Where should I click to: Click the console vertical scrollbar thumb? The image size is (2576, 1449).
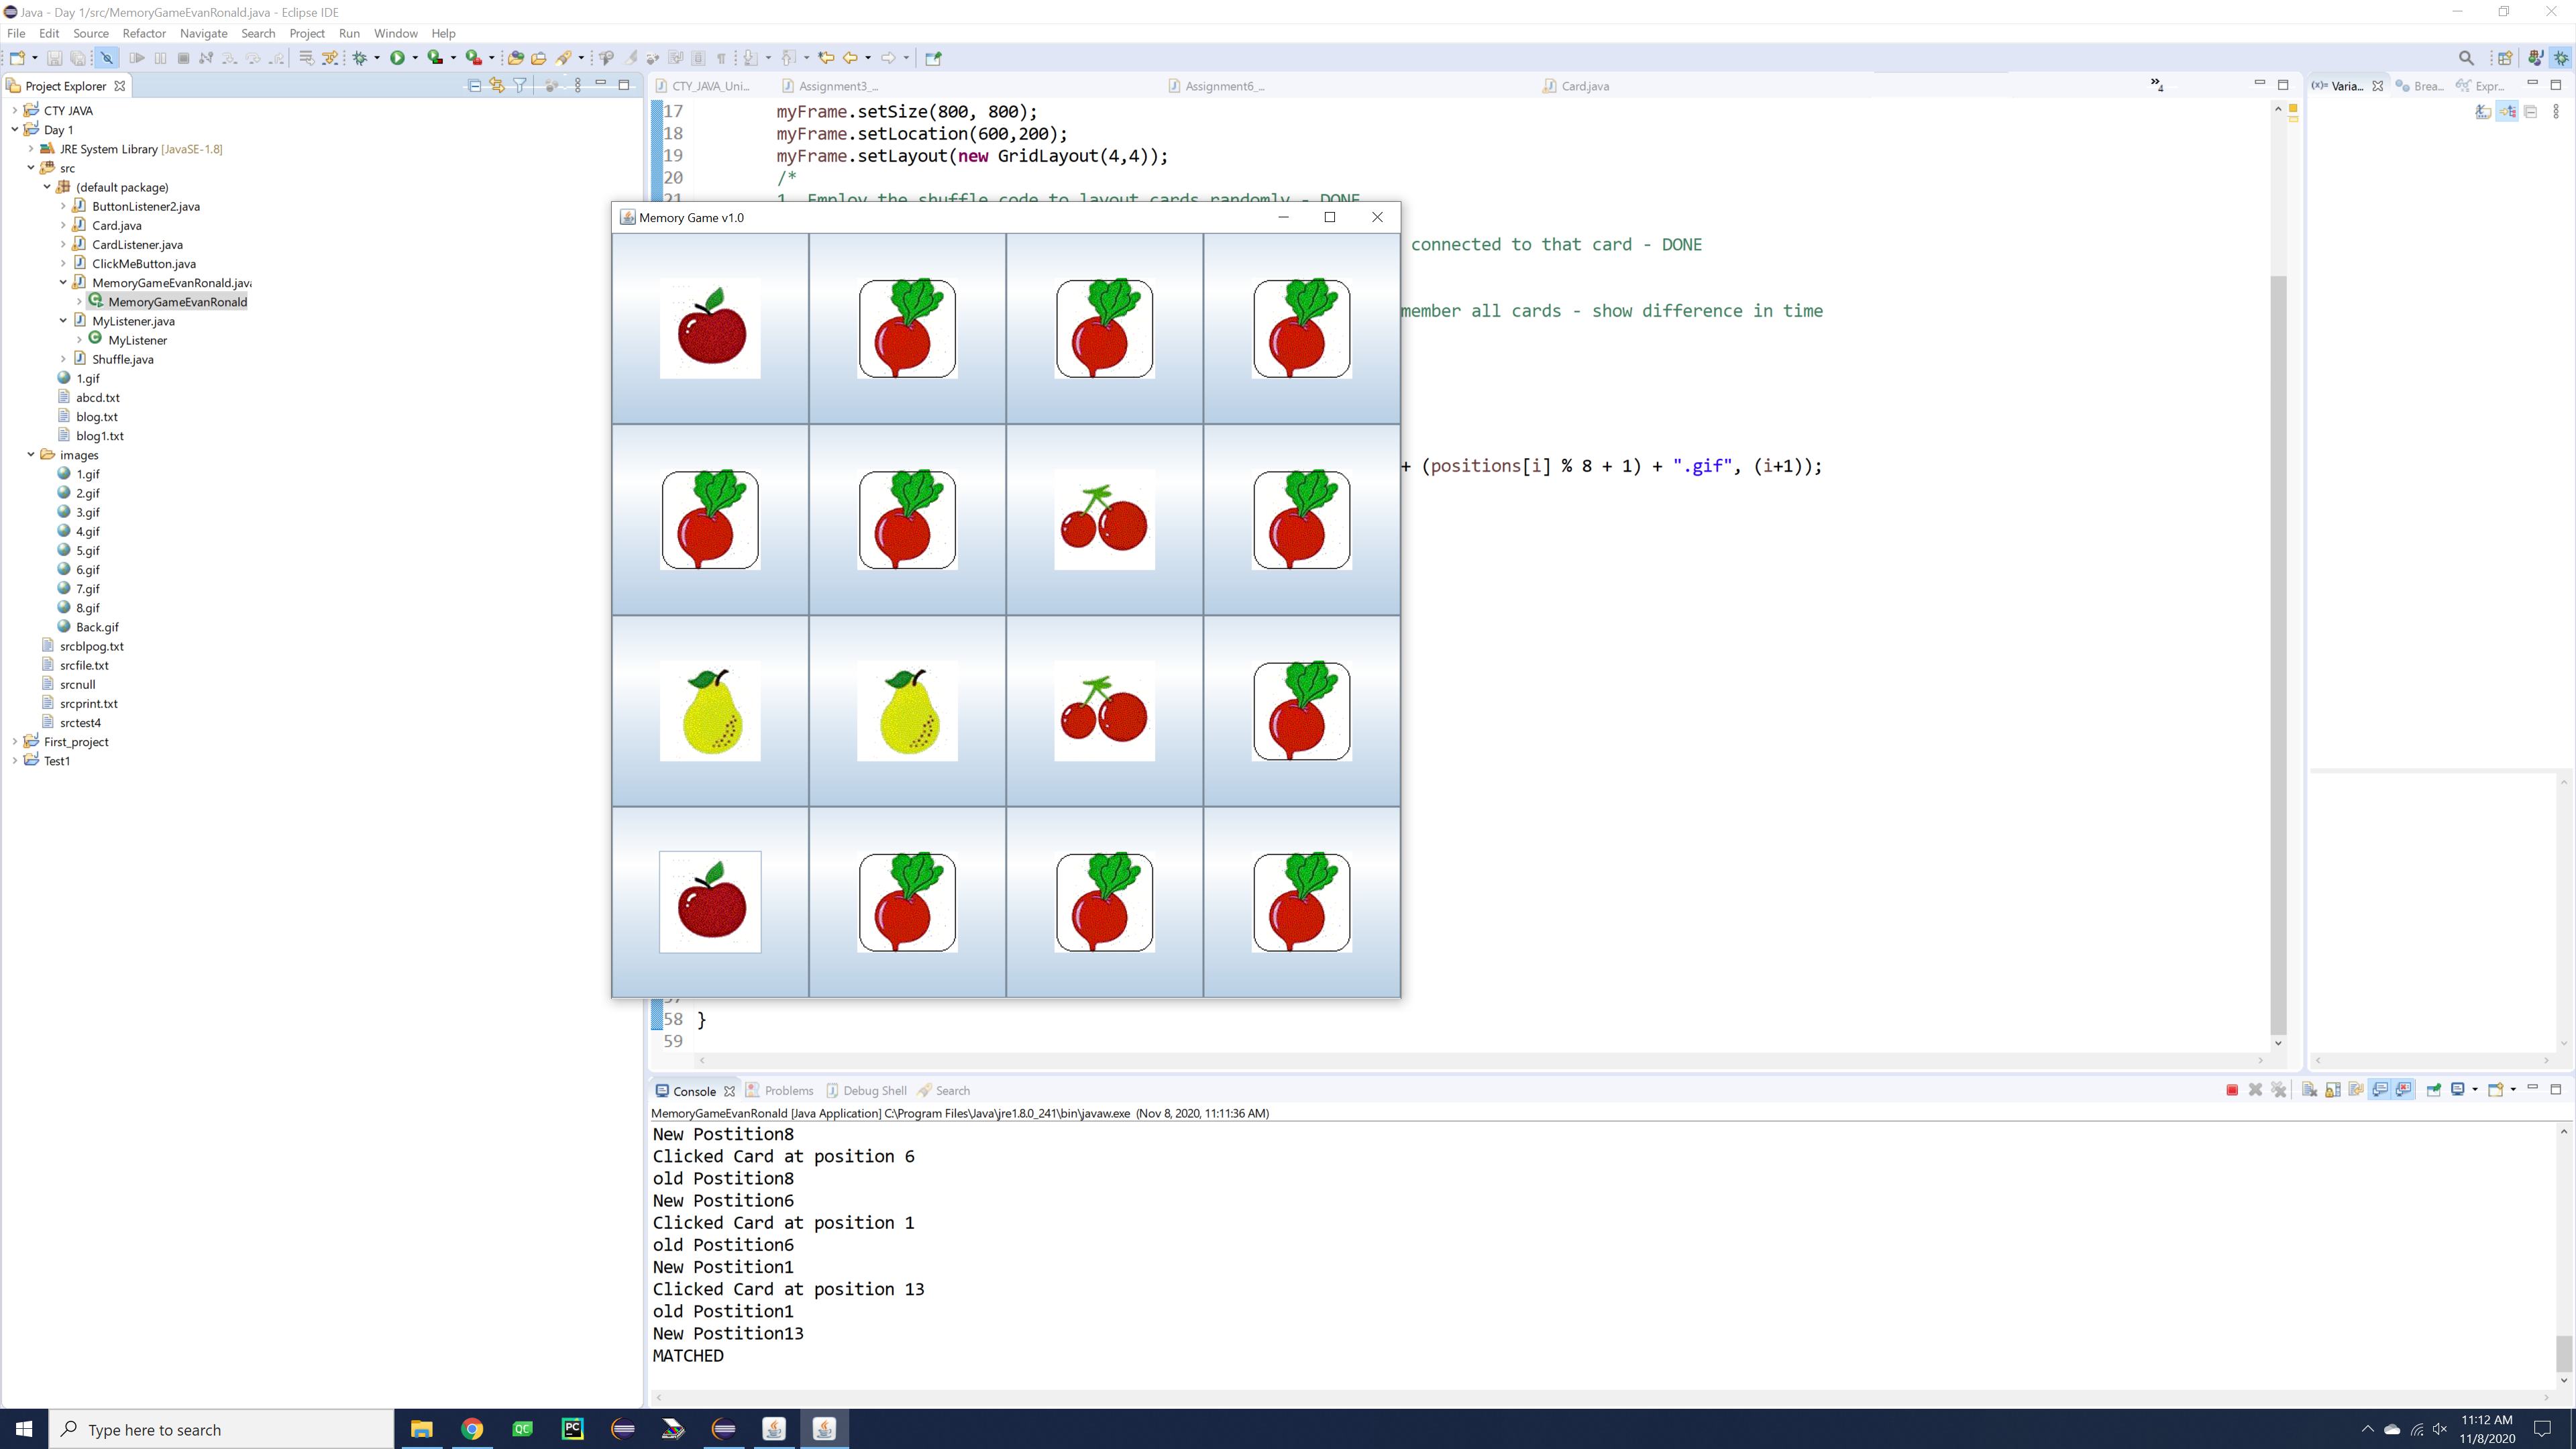tap(2563, 1353)
